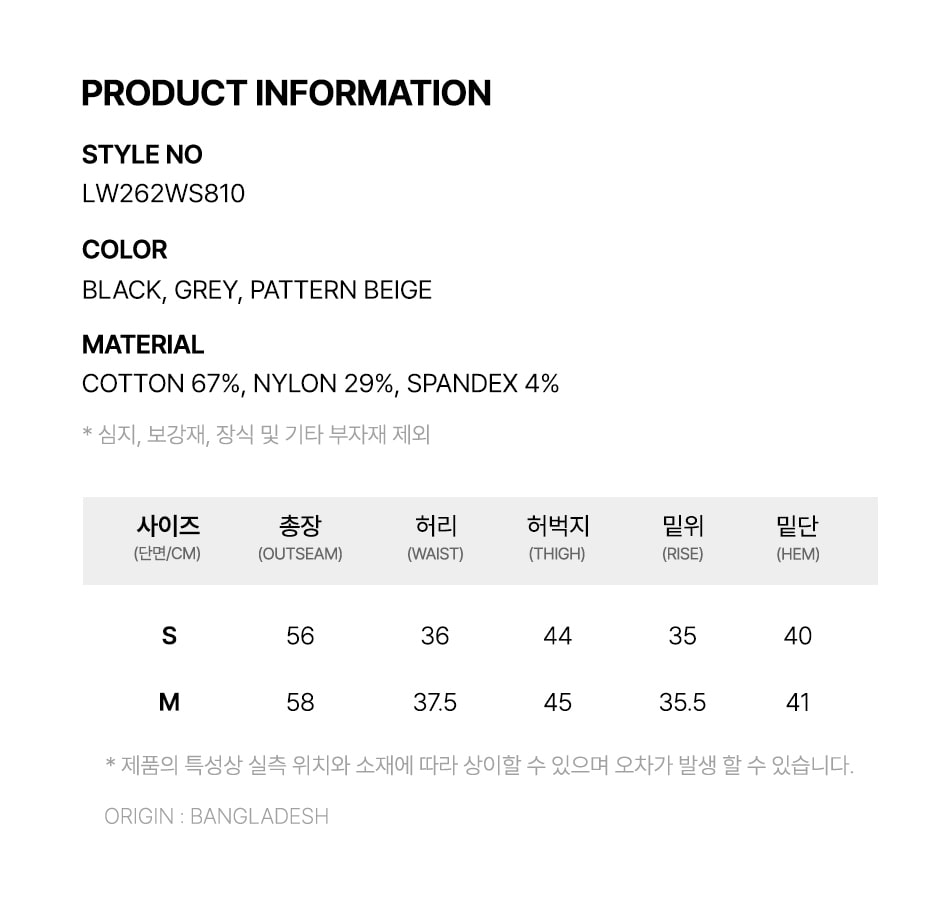Click the grey Korean material footnote
Viewport: 950px width, 903px height.
click(256, 435)
